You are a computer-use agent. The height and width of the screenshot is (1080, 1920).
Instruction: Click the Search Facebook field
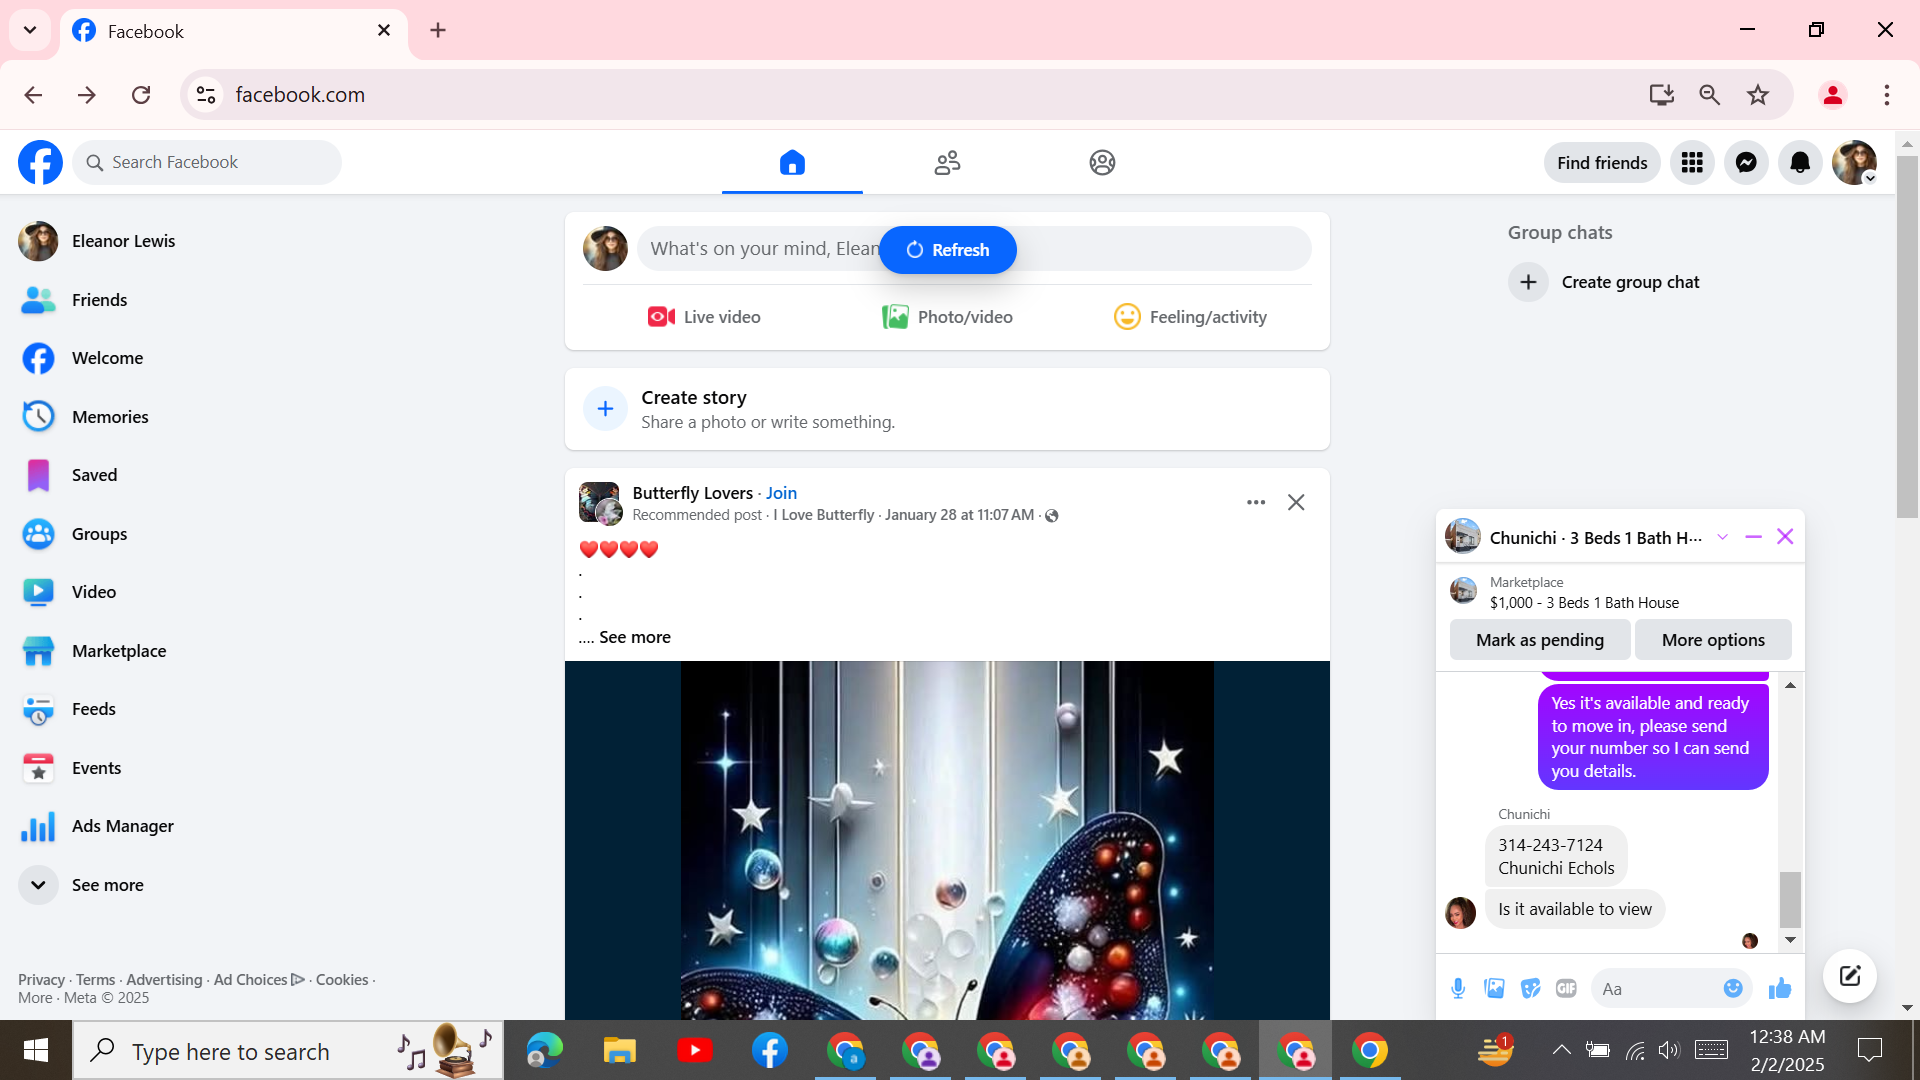(210, 163)
